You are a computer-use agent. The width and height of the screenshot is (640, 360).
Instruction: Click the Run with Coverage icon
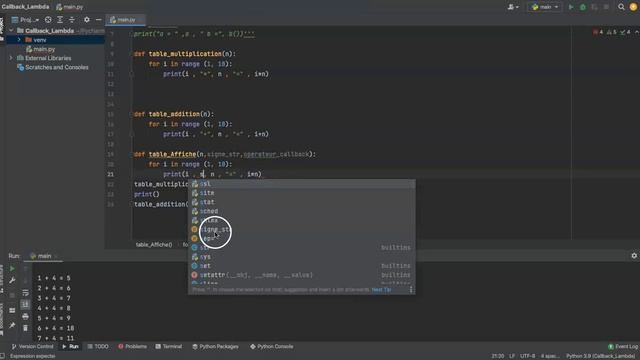click(594, 7)
